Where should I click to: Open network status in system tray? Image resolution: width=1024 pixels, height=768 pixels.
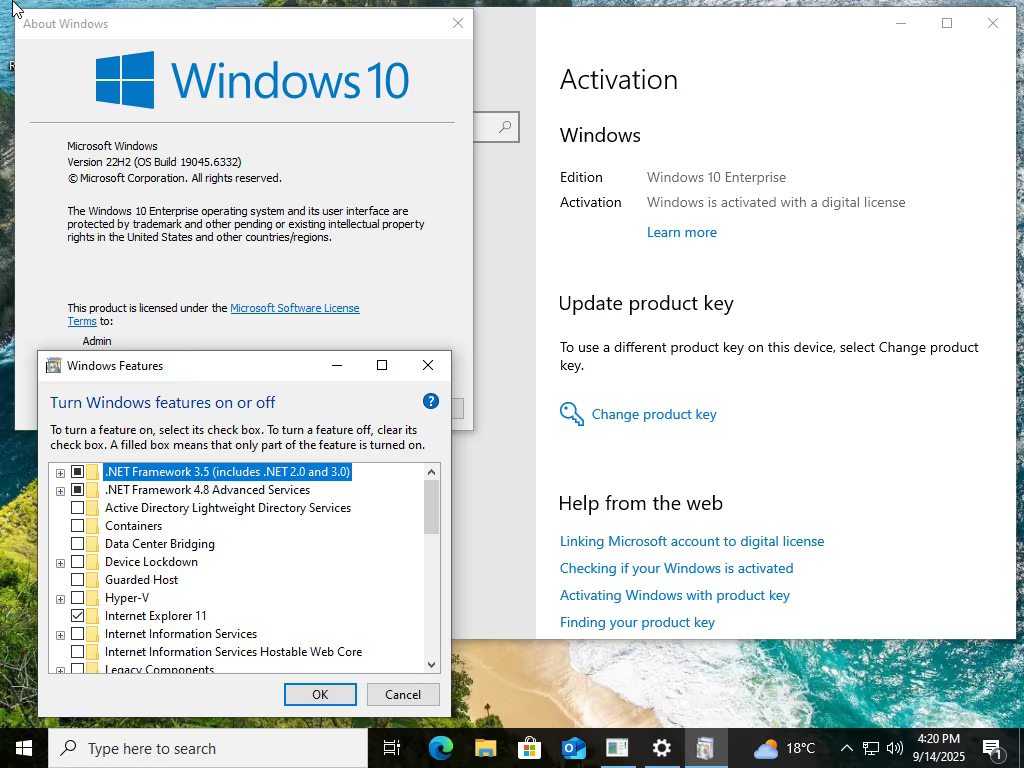pyautogui.click(x=871, y=748)
